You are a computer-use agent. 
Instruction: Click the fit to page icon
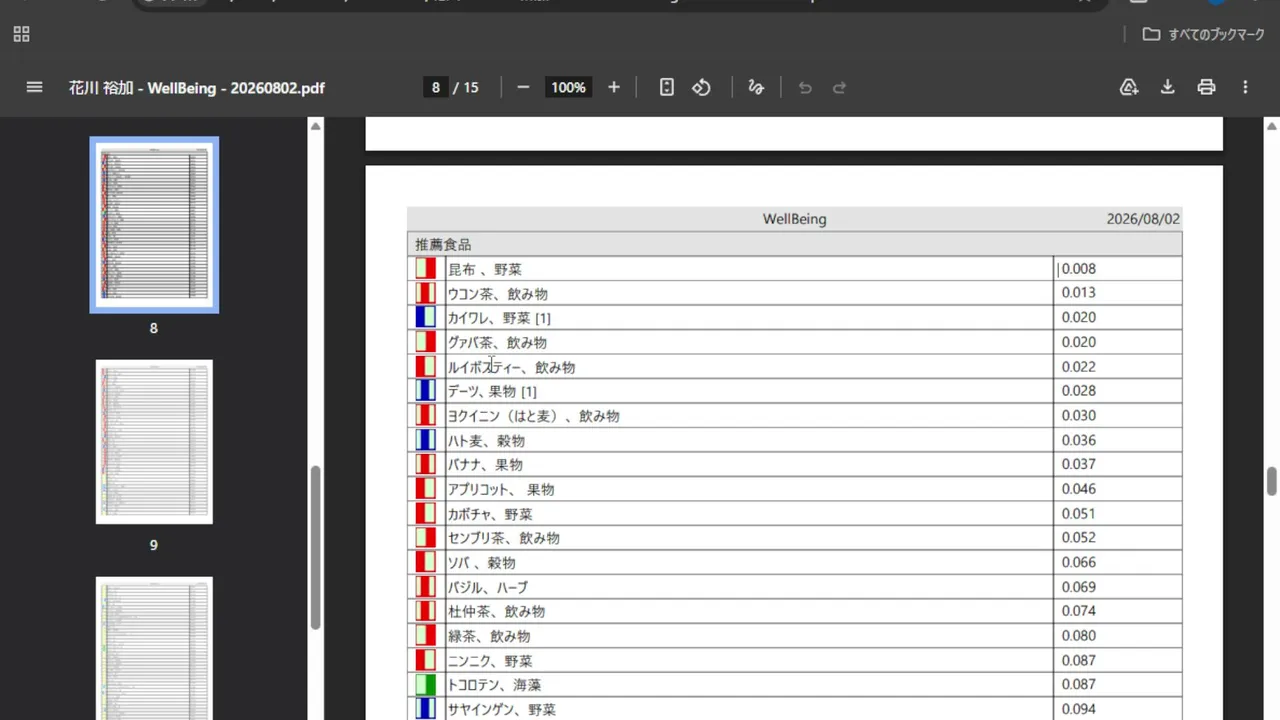point(667,87)
